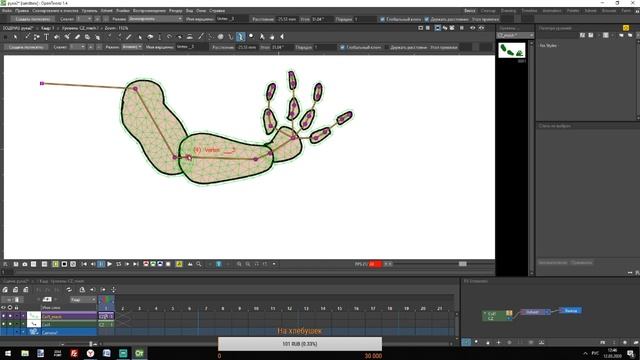
Task: Open Yandex Browser from the taskbar
Action: tap(90, 353)
